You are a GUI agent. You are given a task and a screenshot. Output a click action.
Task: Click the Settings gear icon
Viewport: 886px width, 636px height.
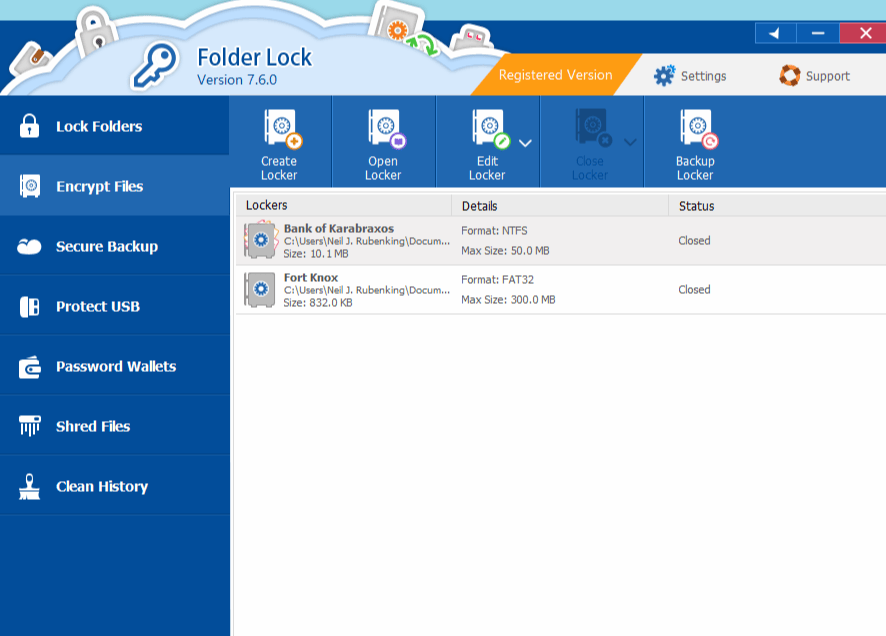click(664, 76)
